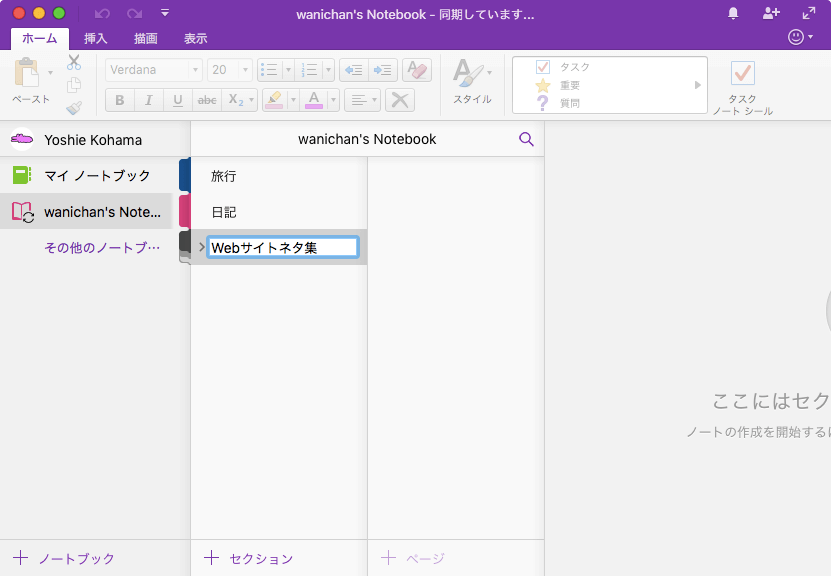831x576 pixels.
Task: Apply the タスク checkbox tag
Action: pos(562,67)
